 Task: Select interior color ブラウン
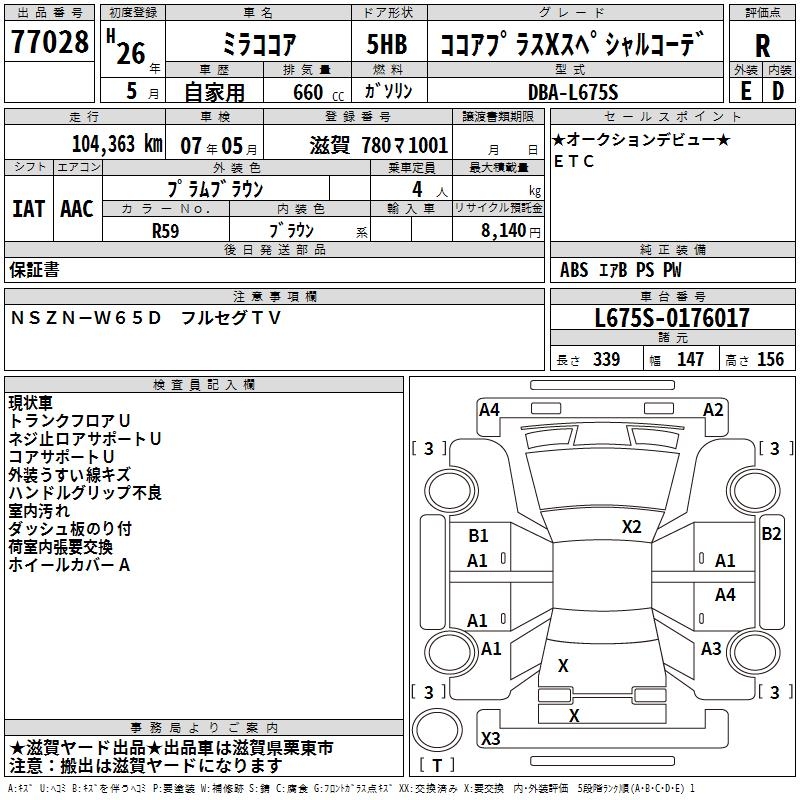click(291, 231)
